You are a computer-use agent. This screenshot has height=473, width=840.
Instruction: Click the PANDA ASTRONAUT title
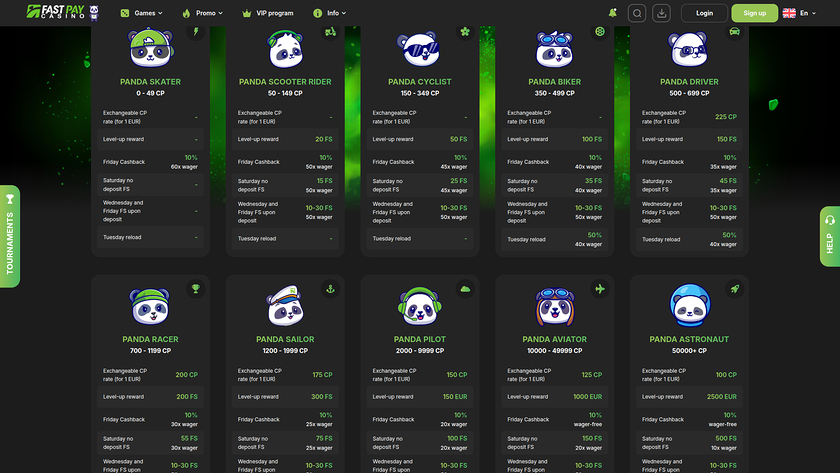coord(689,340)
